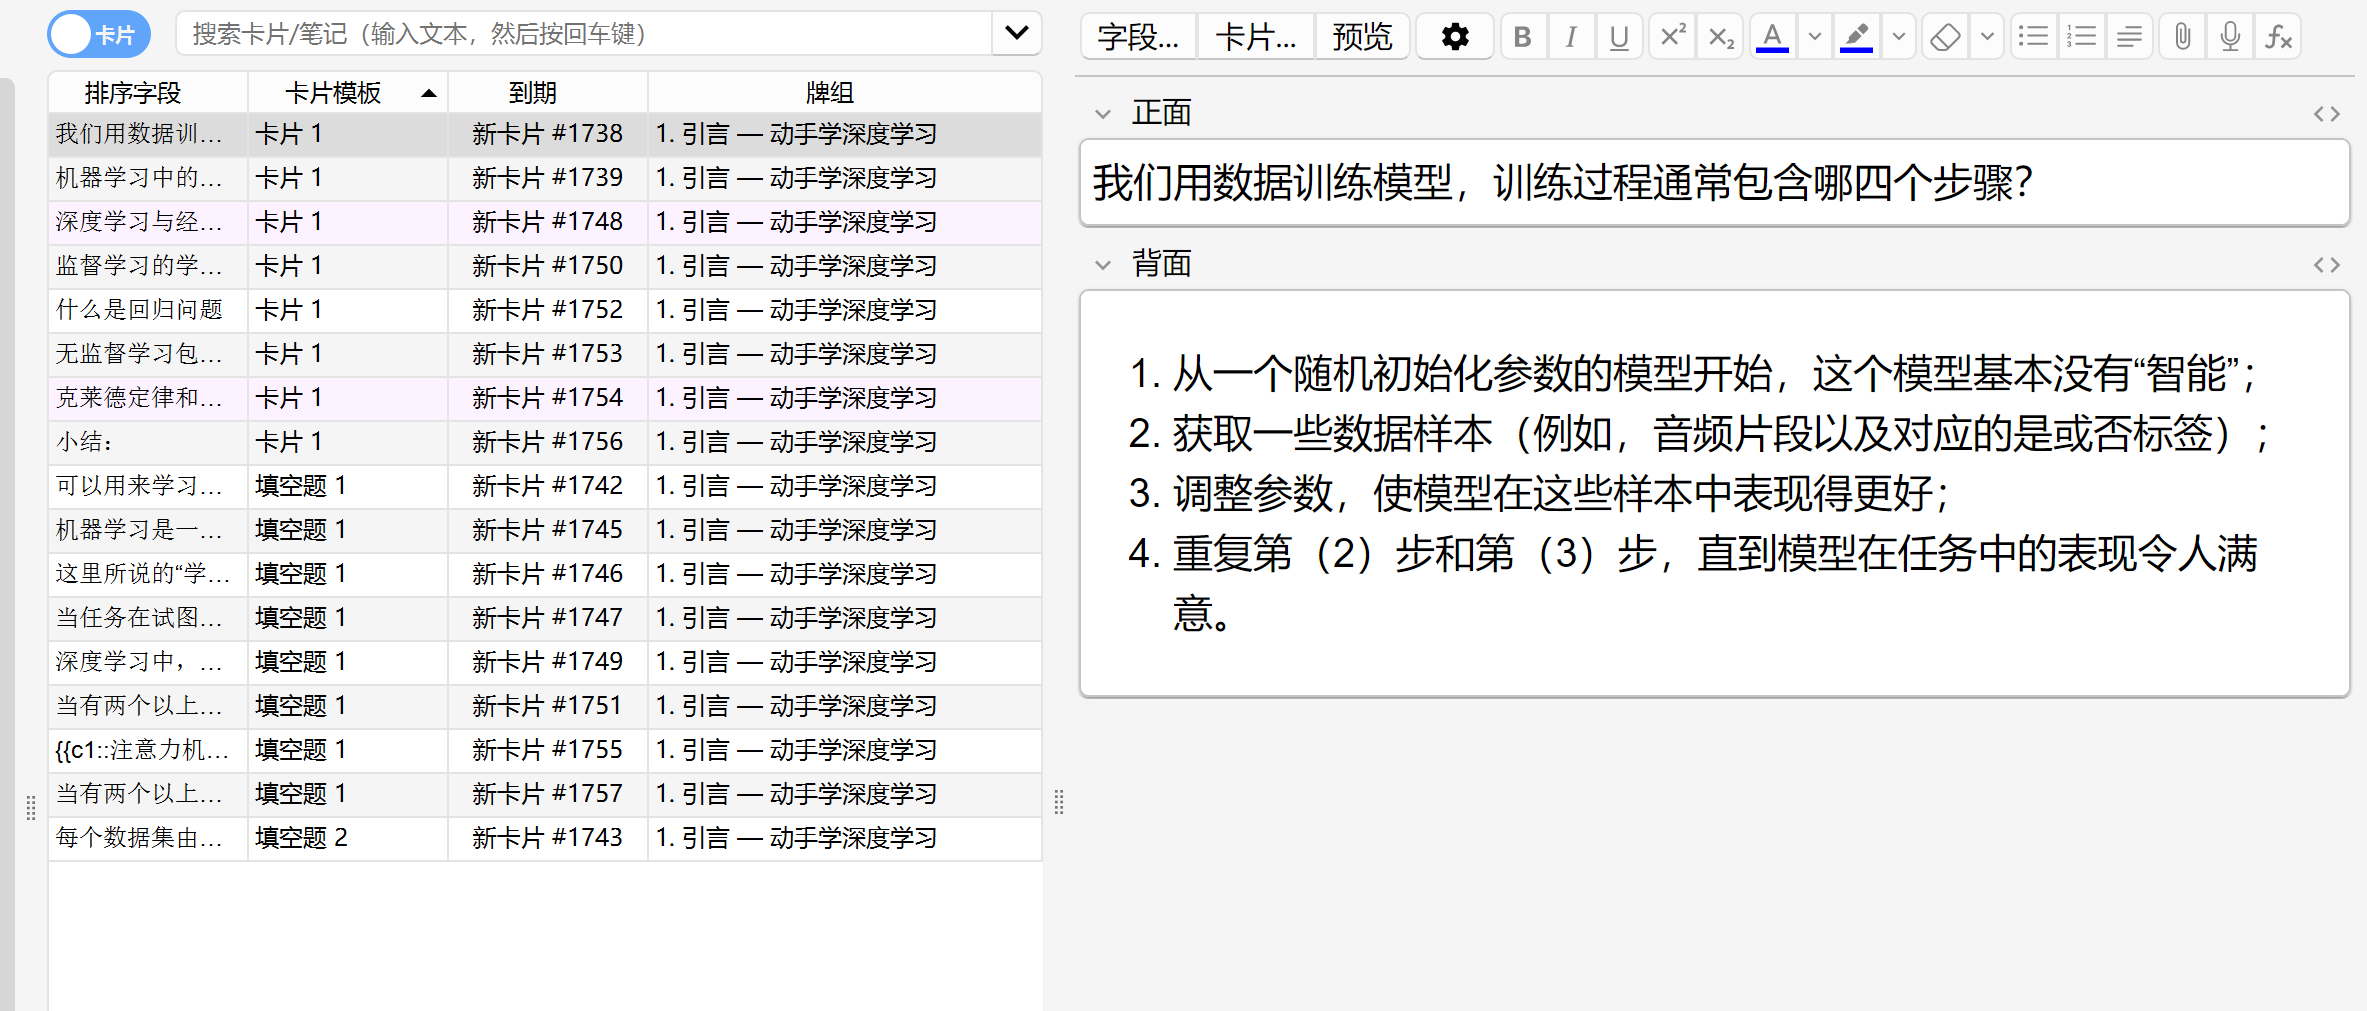Click the 预览 preview button
Screen dimensions: 2367x1011
(x=1362, y=37)
